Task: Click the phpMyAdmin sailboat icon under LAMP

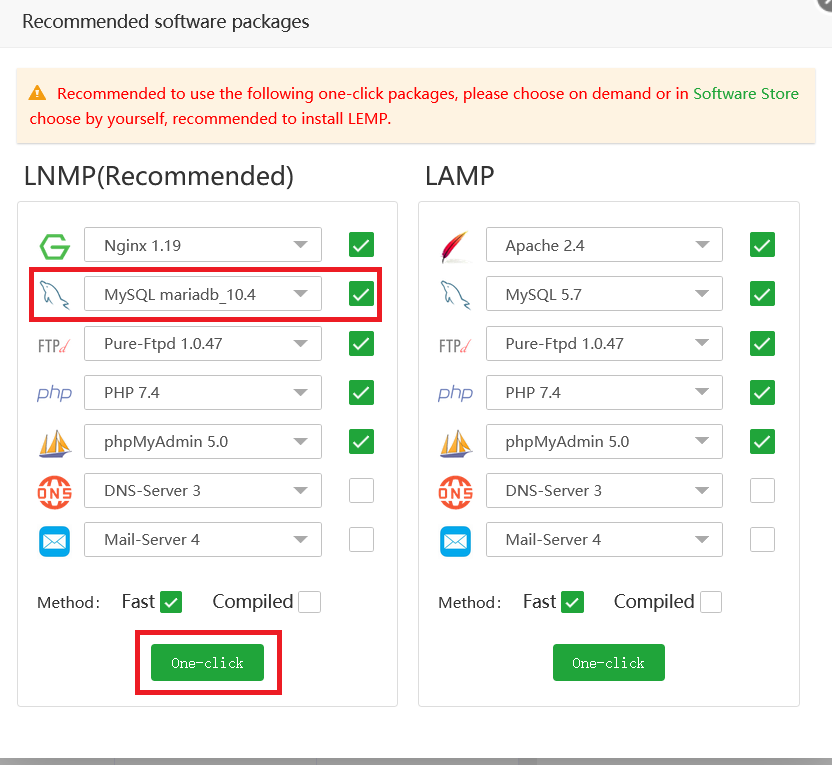Action: [x=456, y=442]
